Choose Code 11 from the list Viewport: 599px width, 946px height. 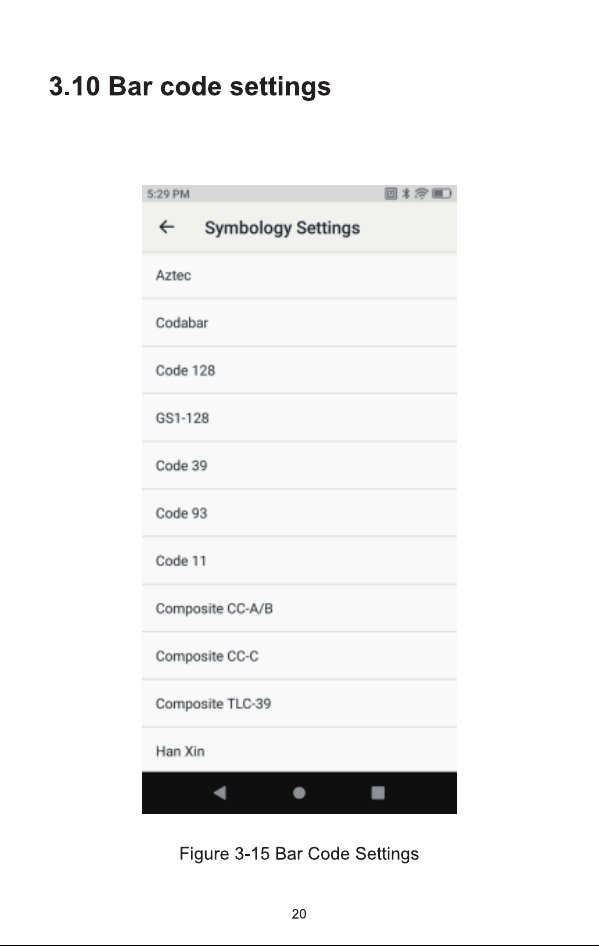coord(299,561)
